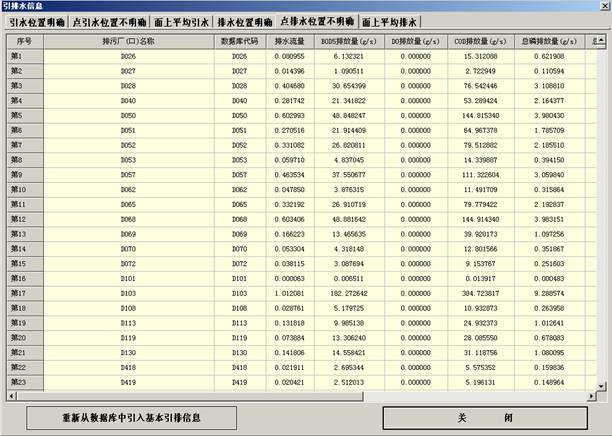The width and height of the screenshot is (612, 436).
Task: Select the 面上平均引水 tab
Action: (182, 21)
